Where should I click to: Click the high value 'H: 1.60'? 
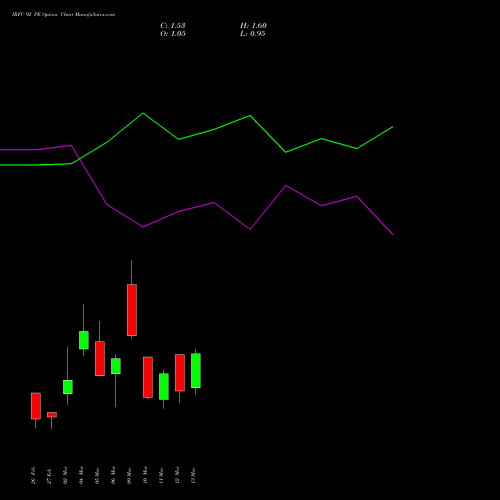(253, 26)
